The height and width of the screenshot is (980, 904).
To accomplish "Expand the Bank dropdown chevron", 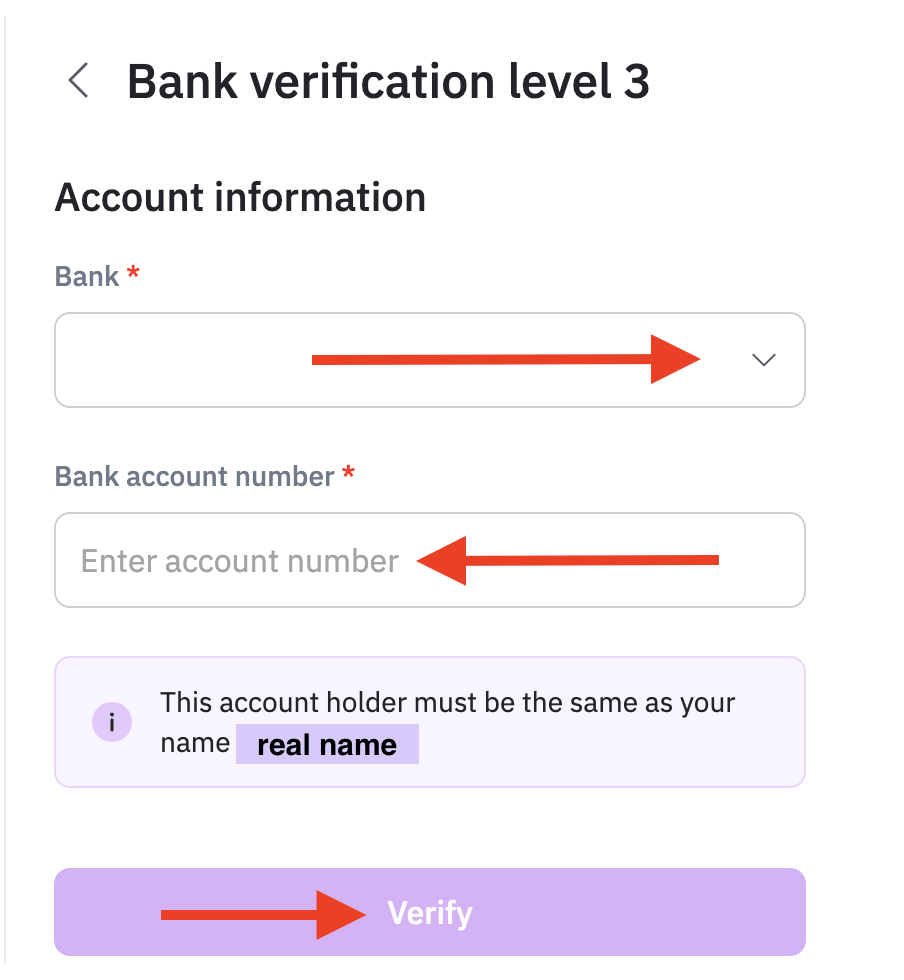I will [x=764, y=361].
